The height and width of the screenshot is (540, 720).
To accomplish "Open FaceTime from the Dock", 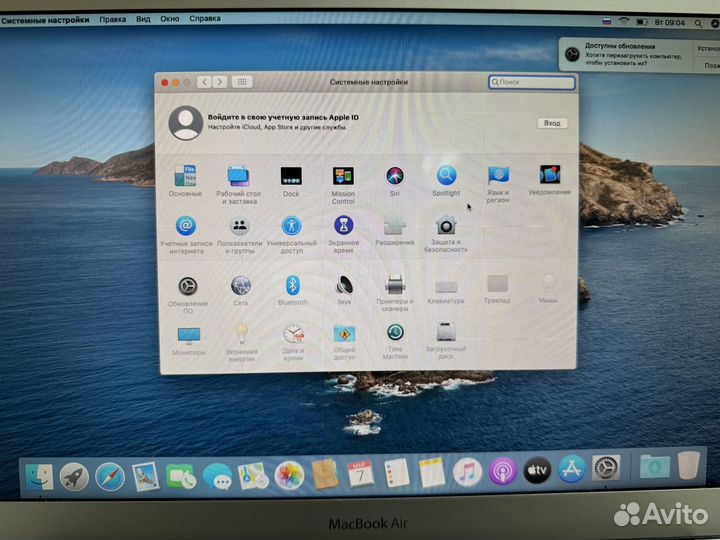I will (180, 476).
